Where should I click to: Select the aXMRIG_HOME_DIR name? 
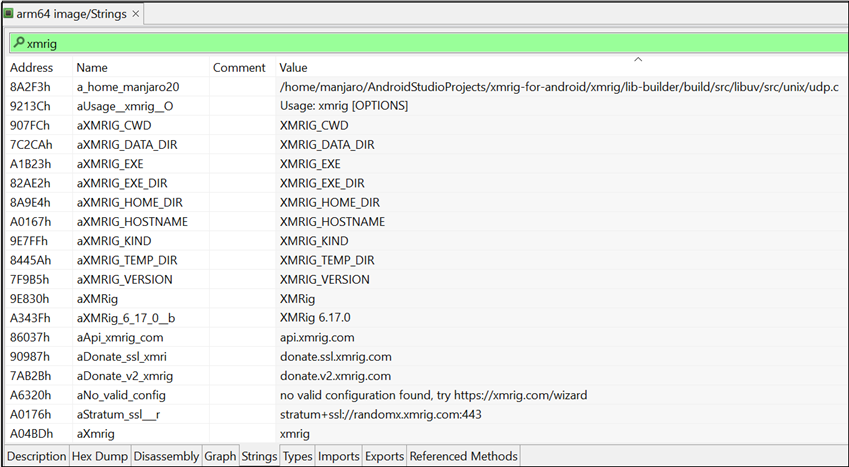coord(129,202)
